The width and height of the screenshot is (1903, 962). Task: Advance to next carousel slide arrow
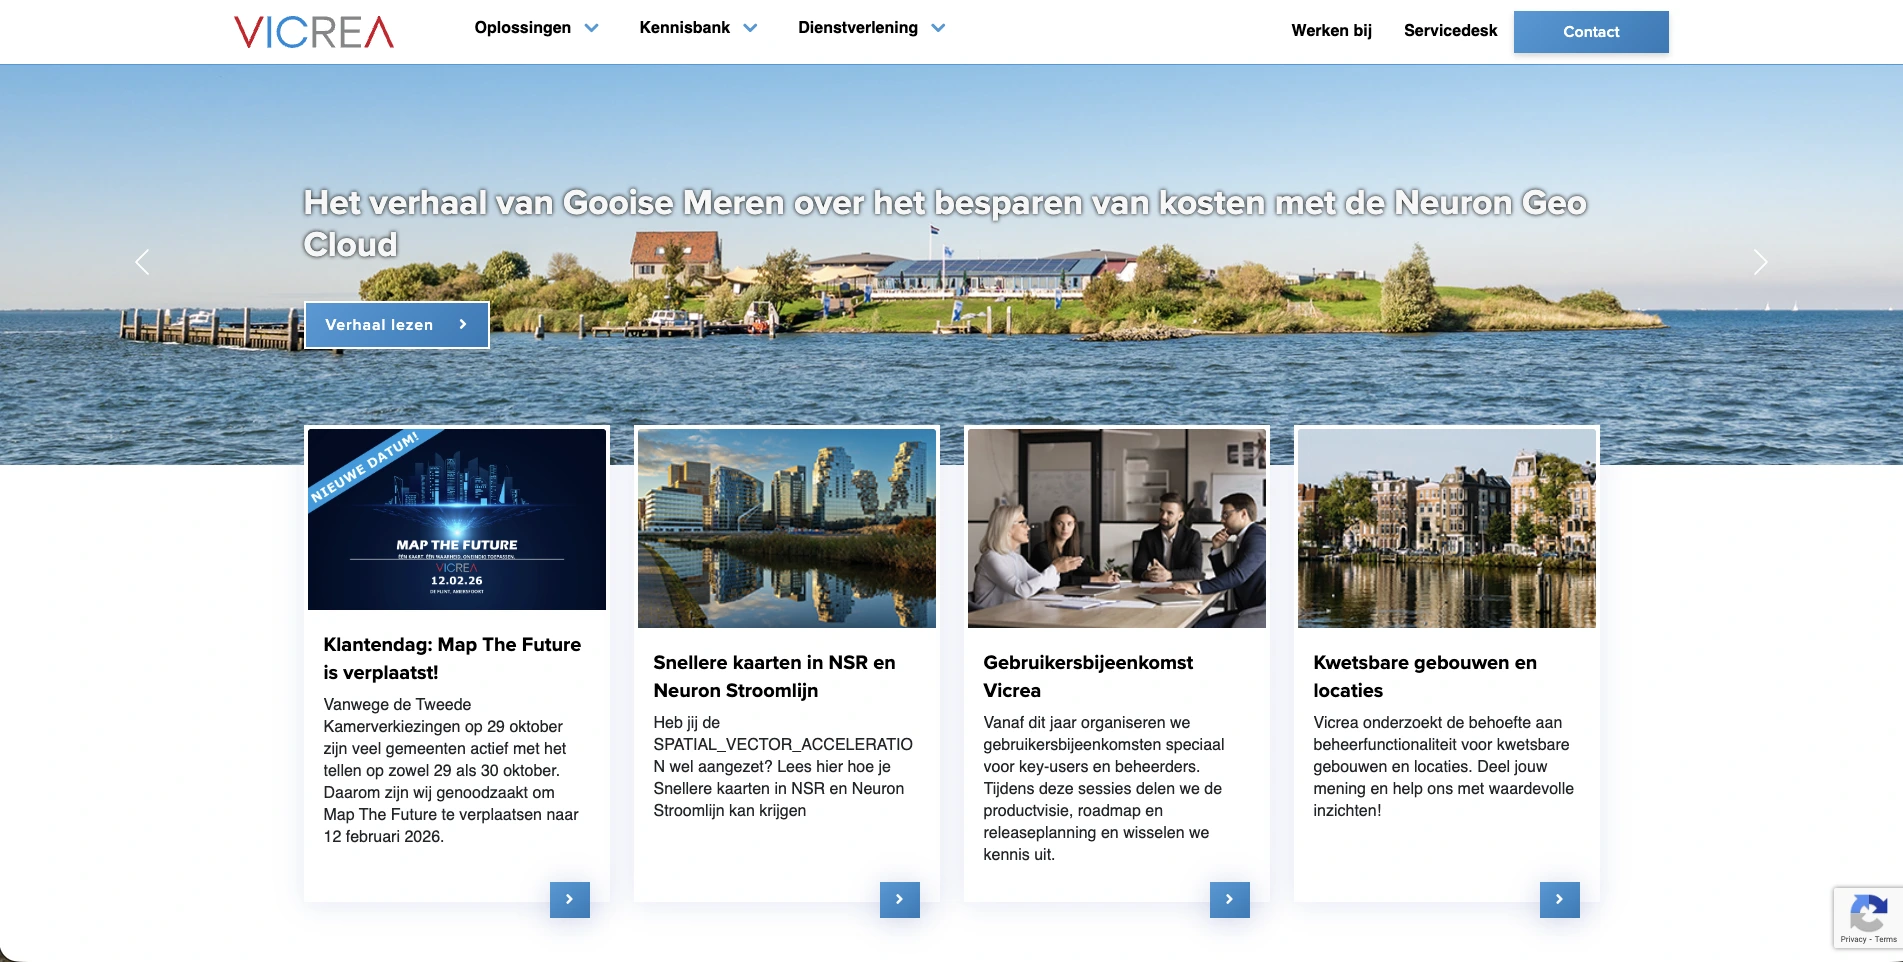click(1760, 262)
